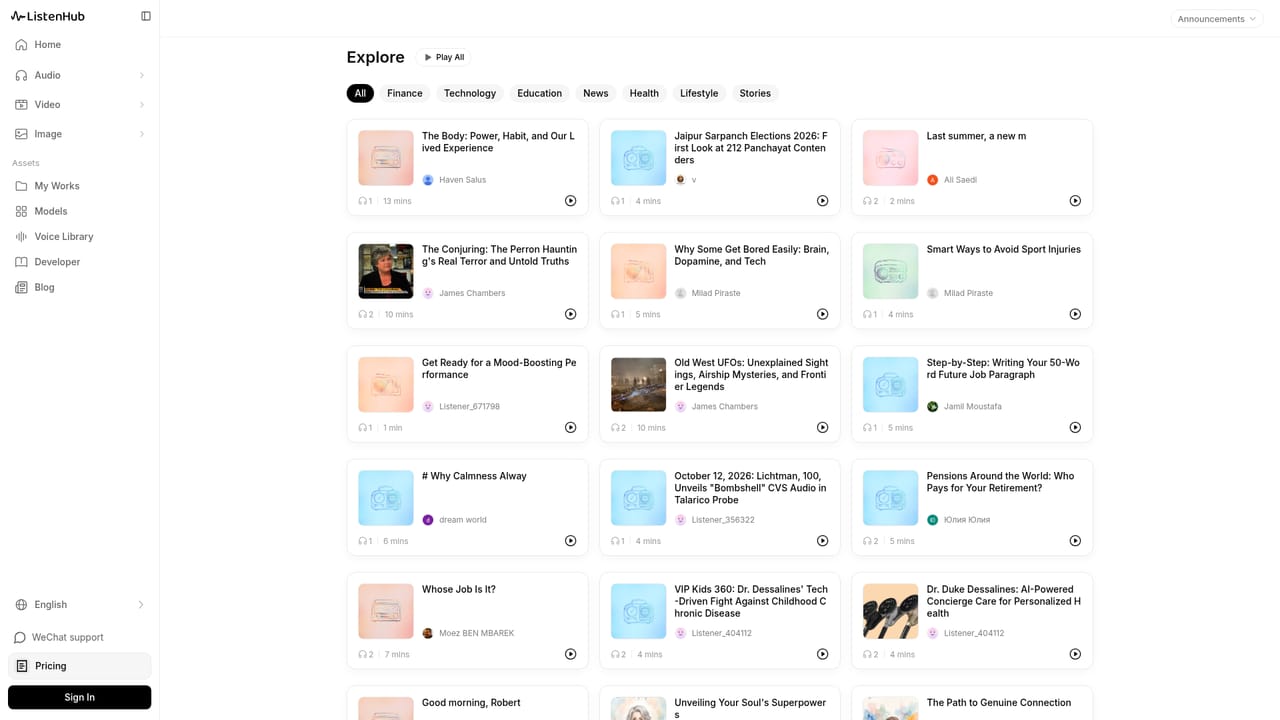The width and height of the screenshot is (1280, 720).
Task: Play "Pensions Around the World" episode
Action: (x=1075, y=541)
